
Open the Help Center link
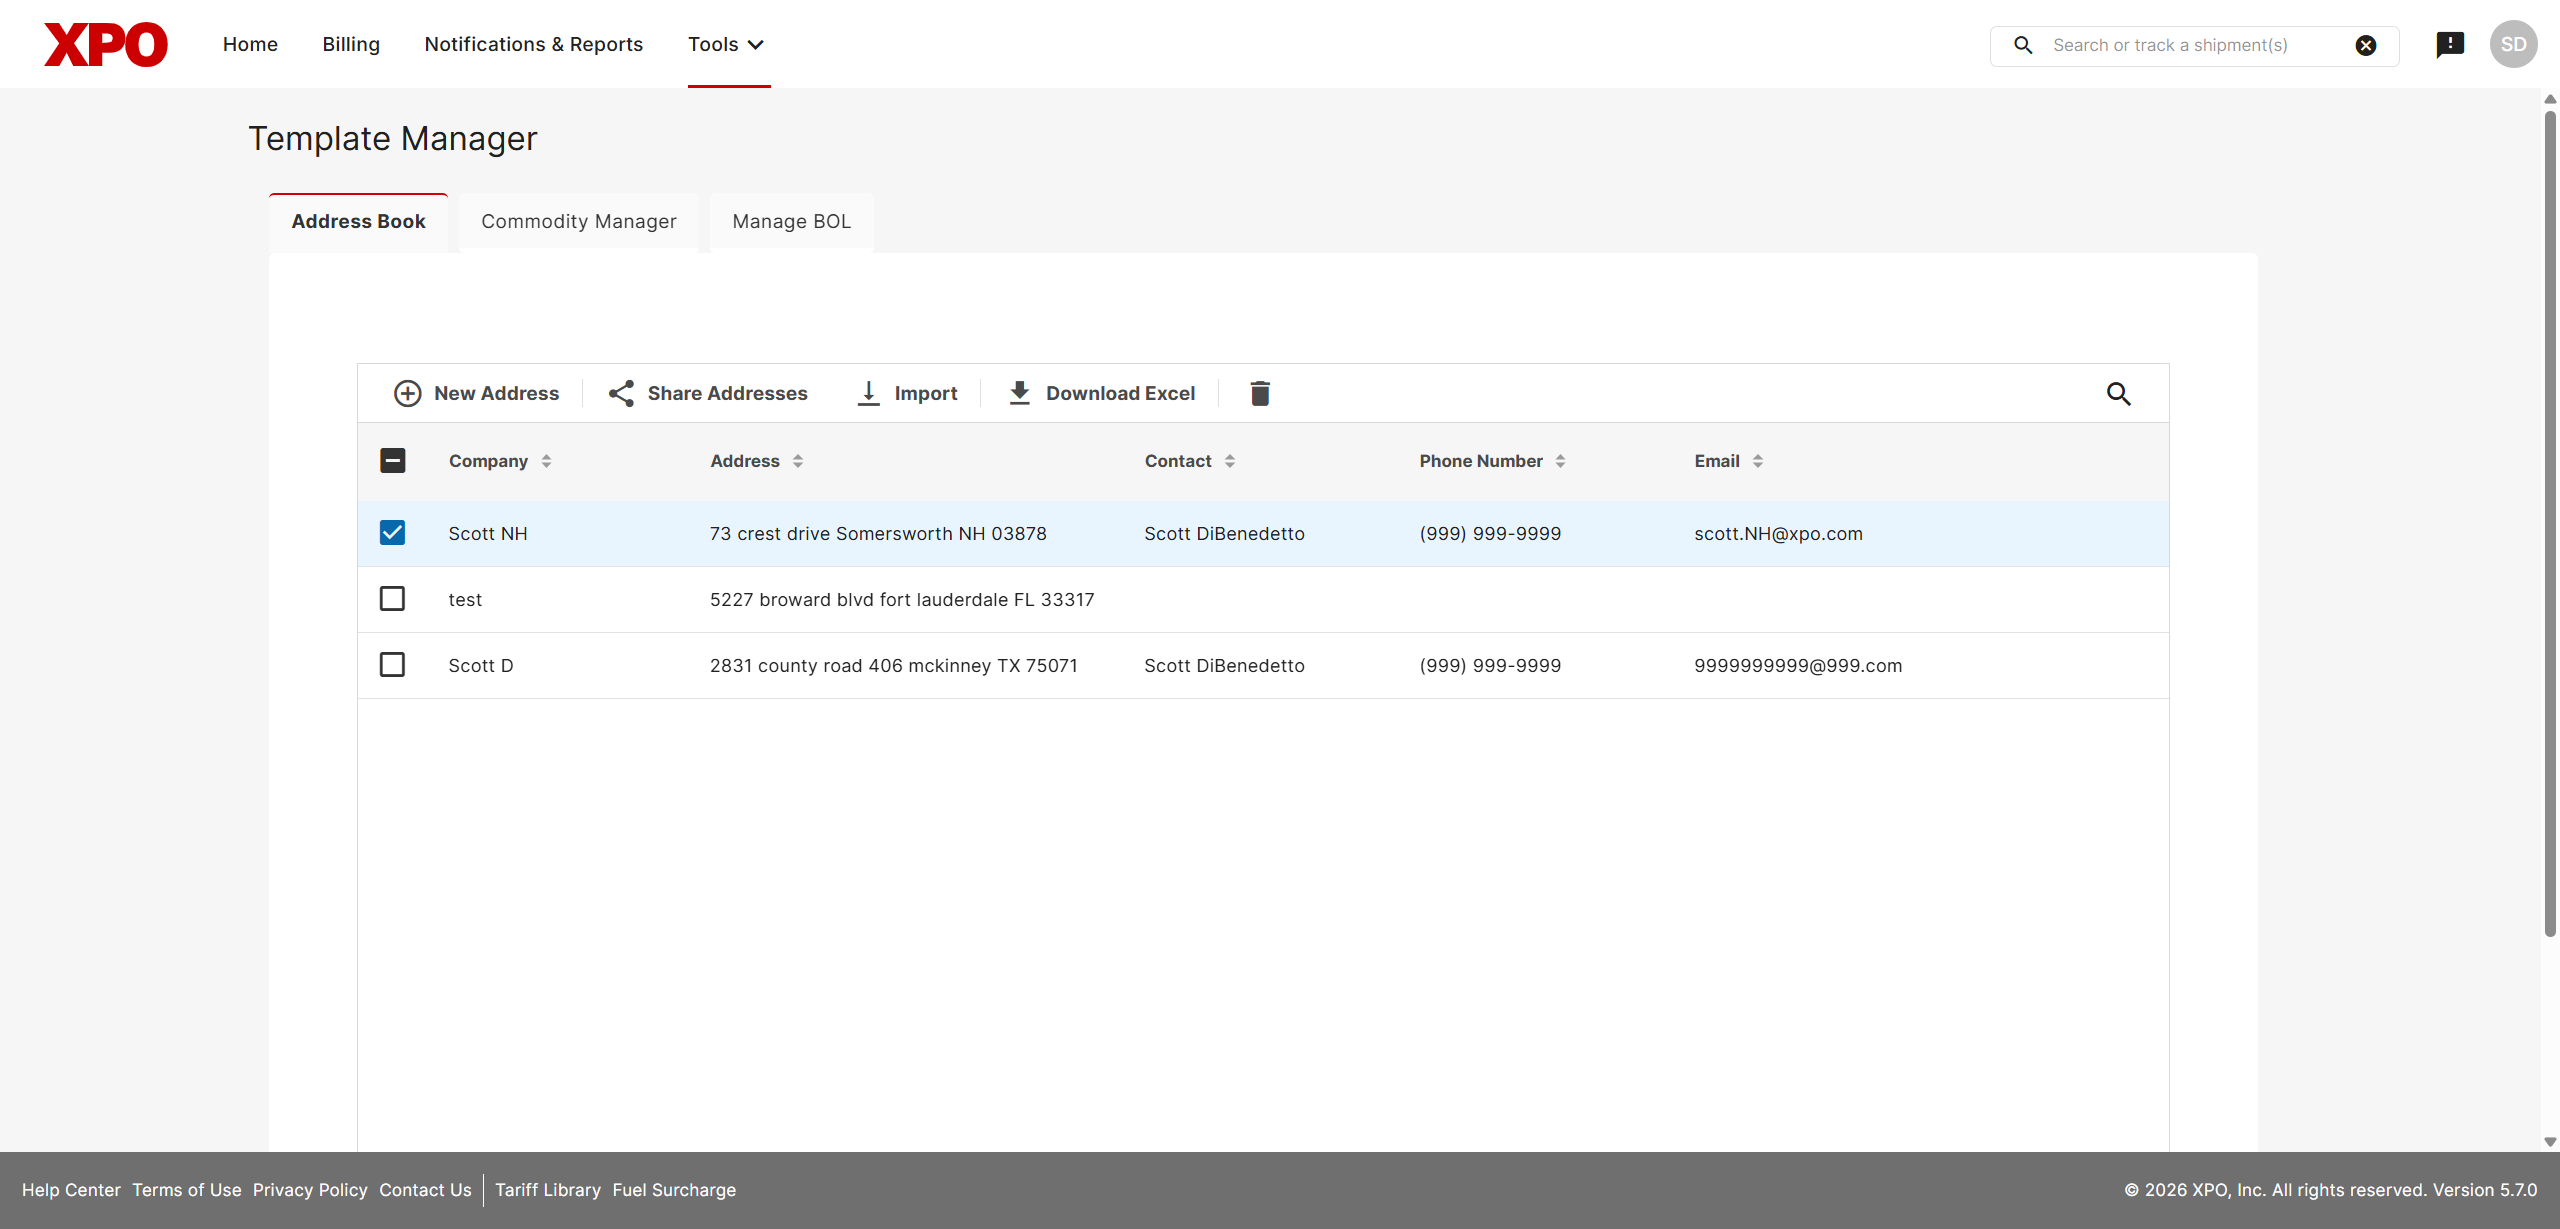pyautogui.click(x=71, y=1190)
